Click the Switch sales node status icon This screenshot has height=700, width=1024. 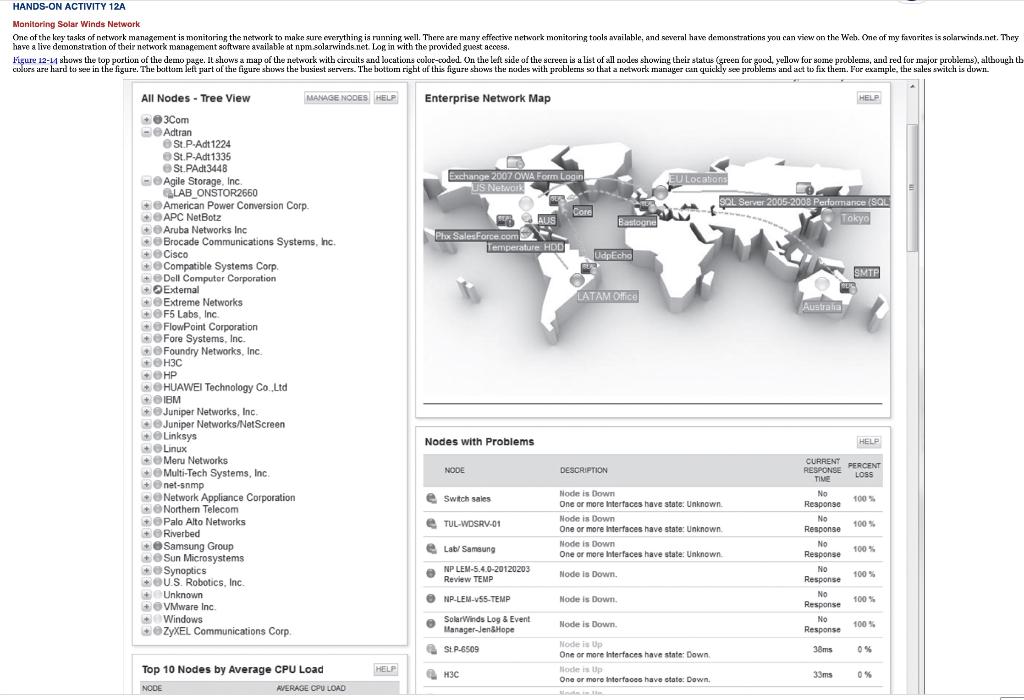pos(431,499)
